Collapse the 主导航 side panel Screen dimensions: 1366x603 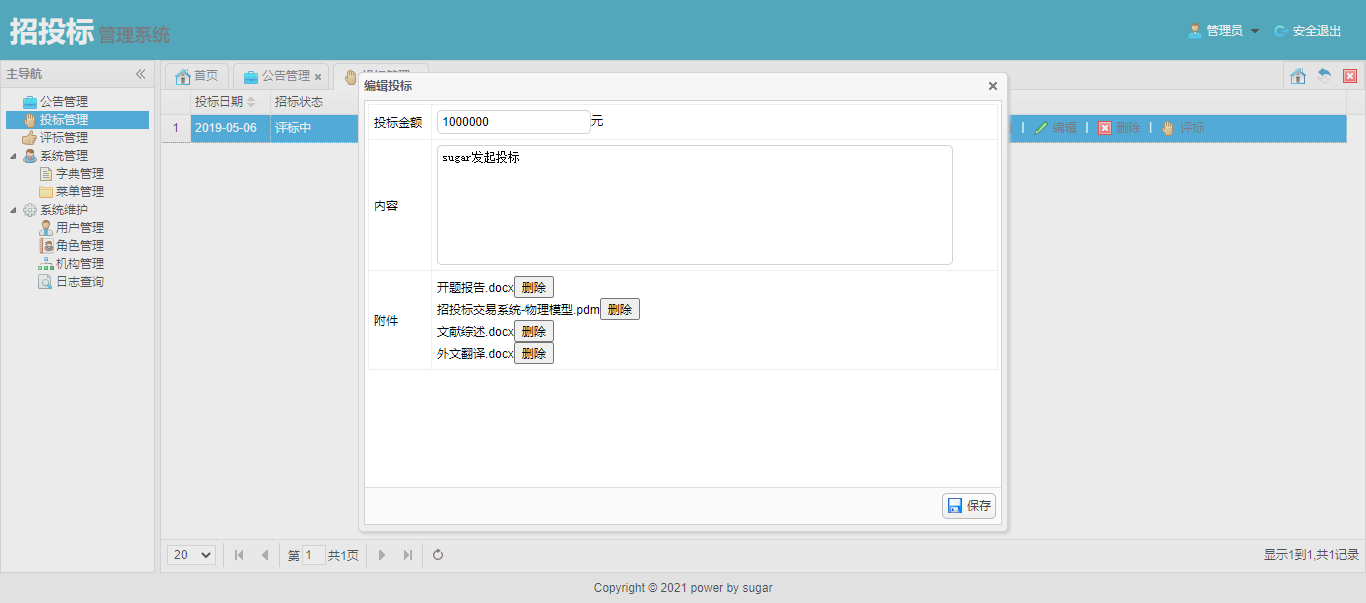(x=141, y=74)
